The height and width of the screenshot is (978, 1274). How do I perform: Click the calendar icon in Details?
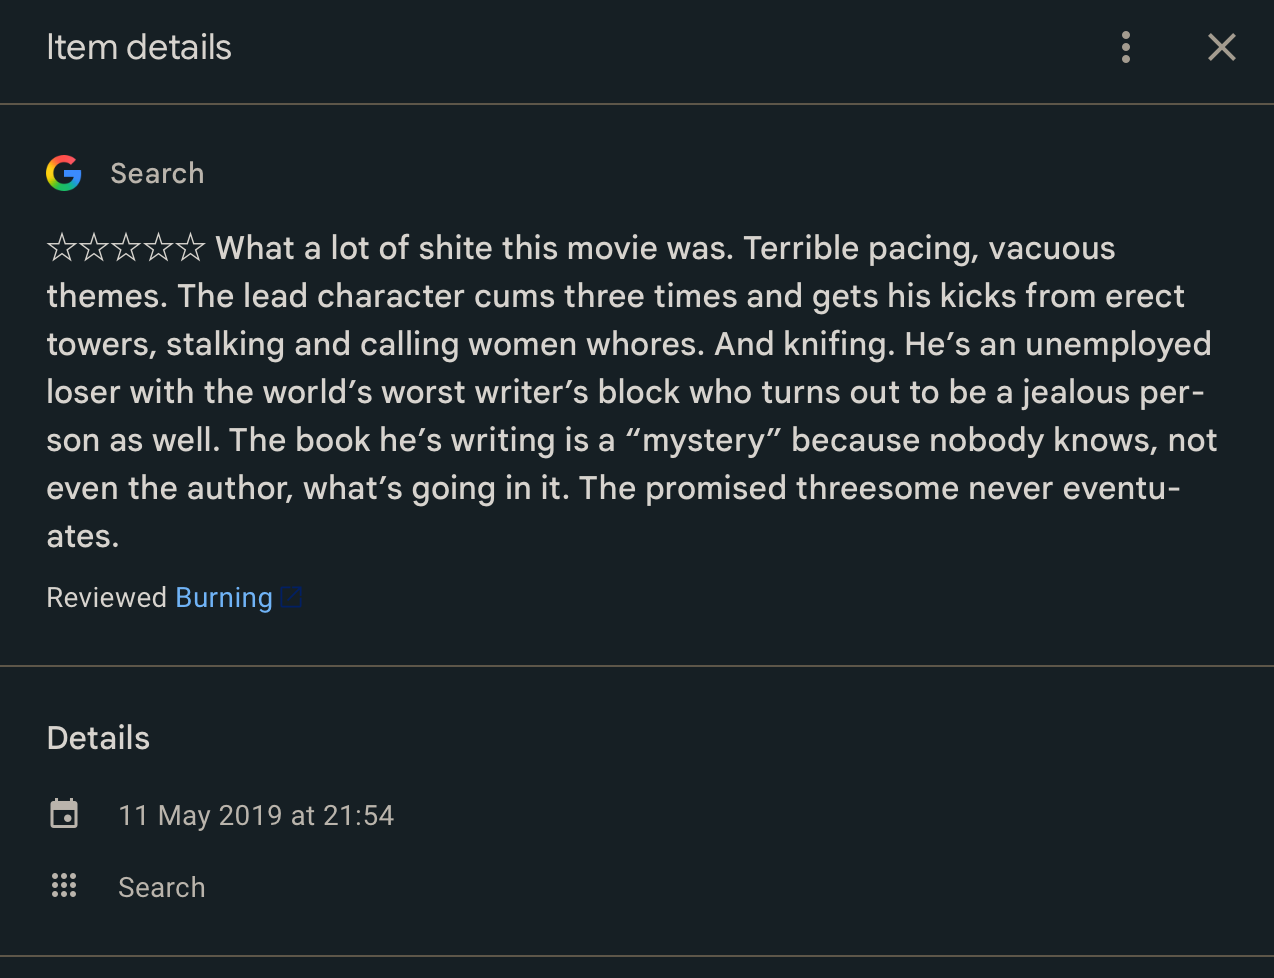[x=64, y=814]
